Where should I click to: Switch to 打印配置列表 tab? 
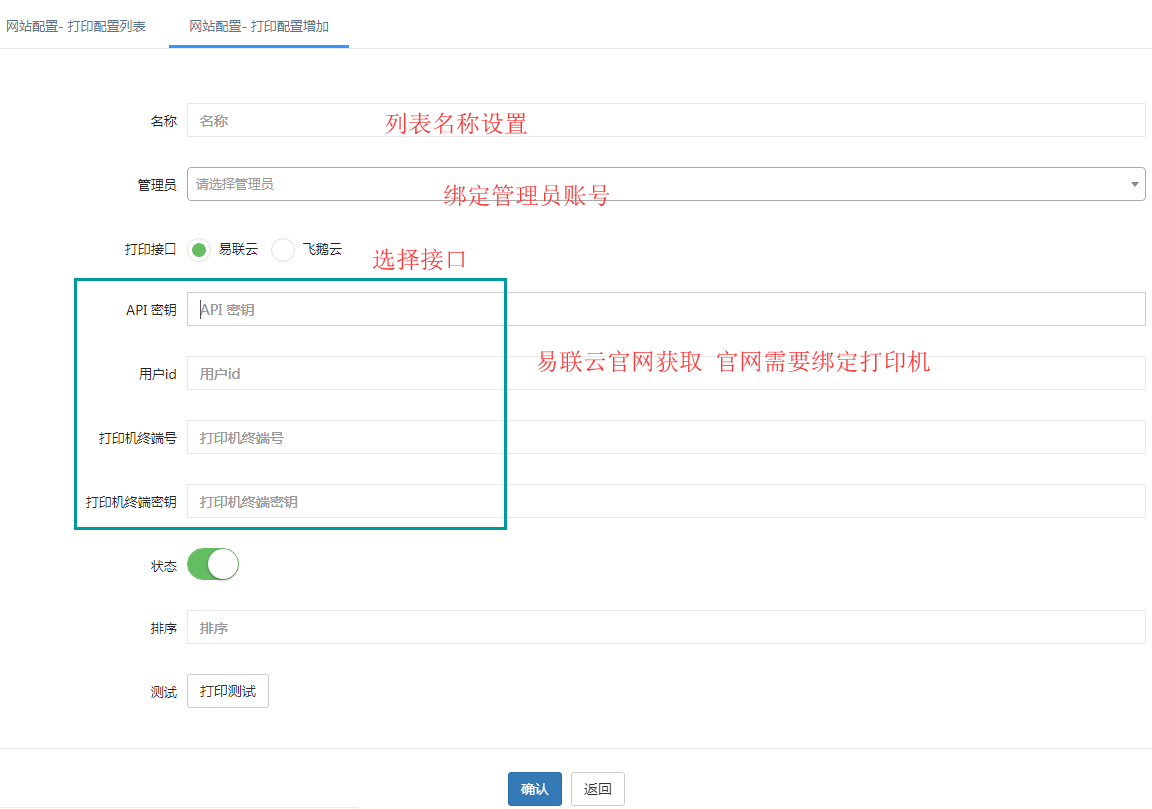76,26
